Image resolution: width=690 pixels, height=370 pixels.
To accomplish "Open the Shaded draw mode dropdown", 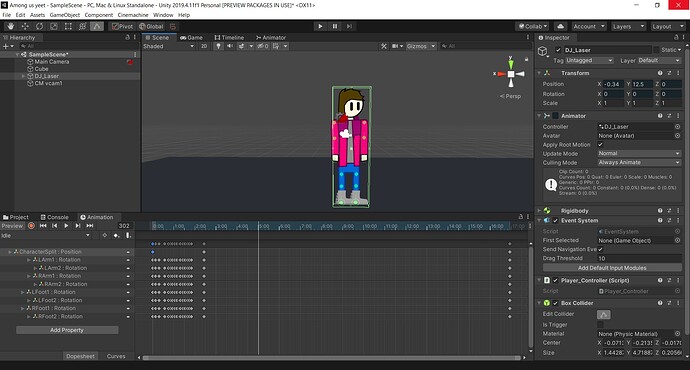I will pyautogui.click(x=168, y=46).
